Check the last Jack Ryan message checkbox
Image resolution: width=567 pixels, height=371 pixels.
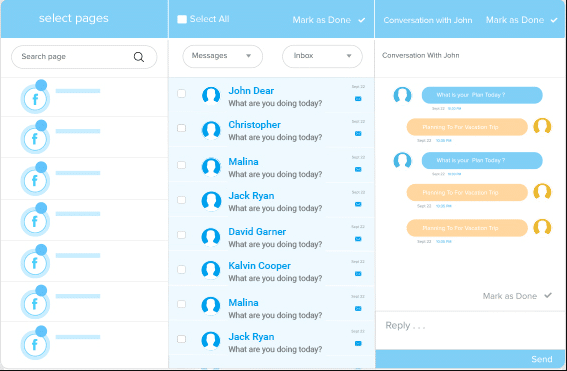tap(182, 339)
